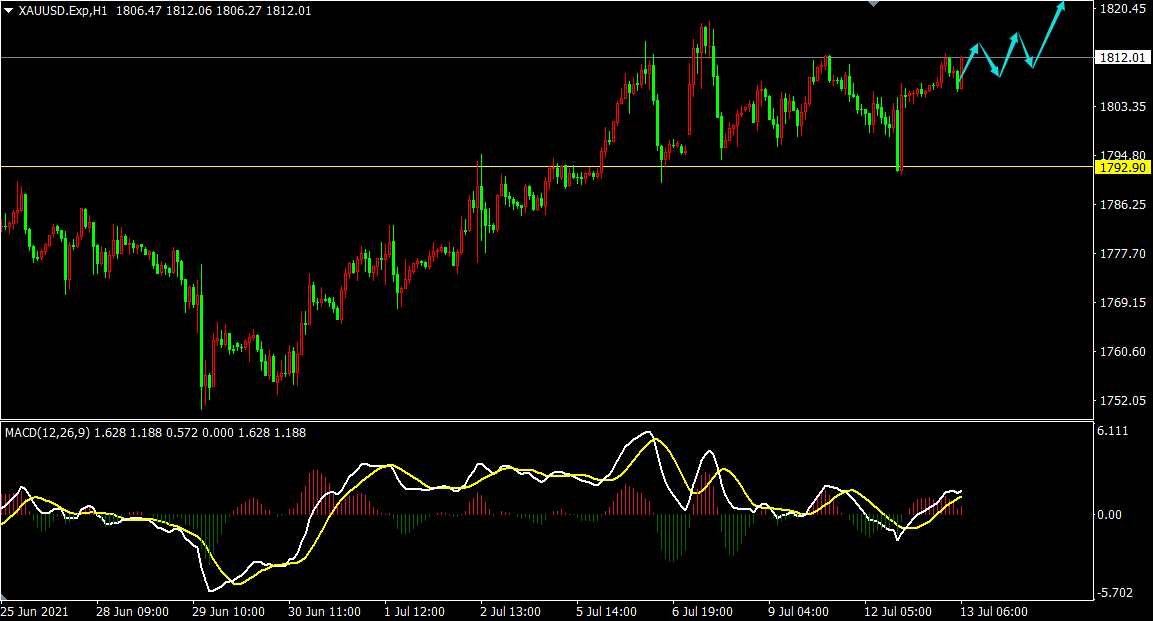Image resolution: width=1153 pixels, height=621 pixels.
Task: Click the 12 Jul 05:00 time label
Action: 898,611
